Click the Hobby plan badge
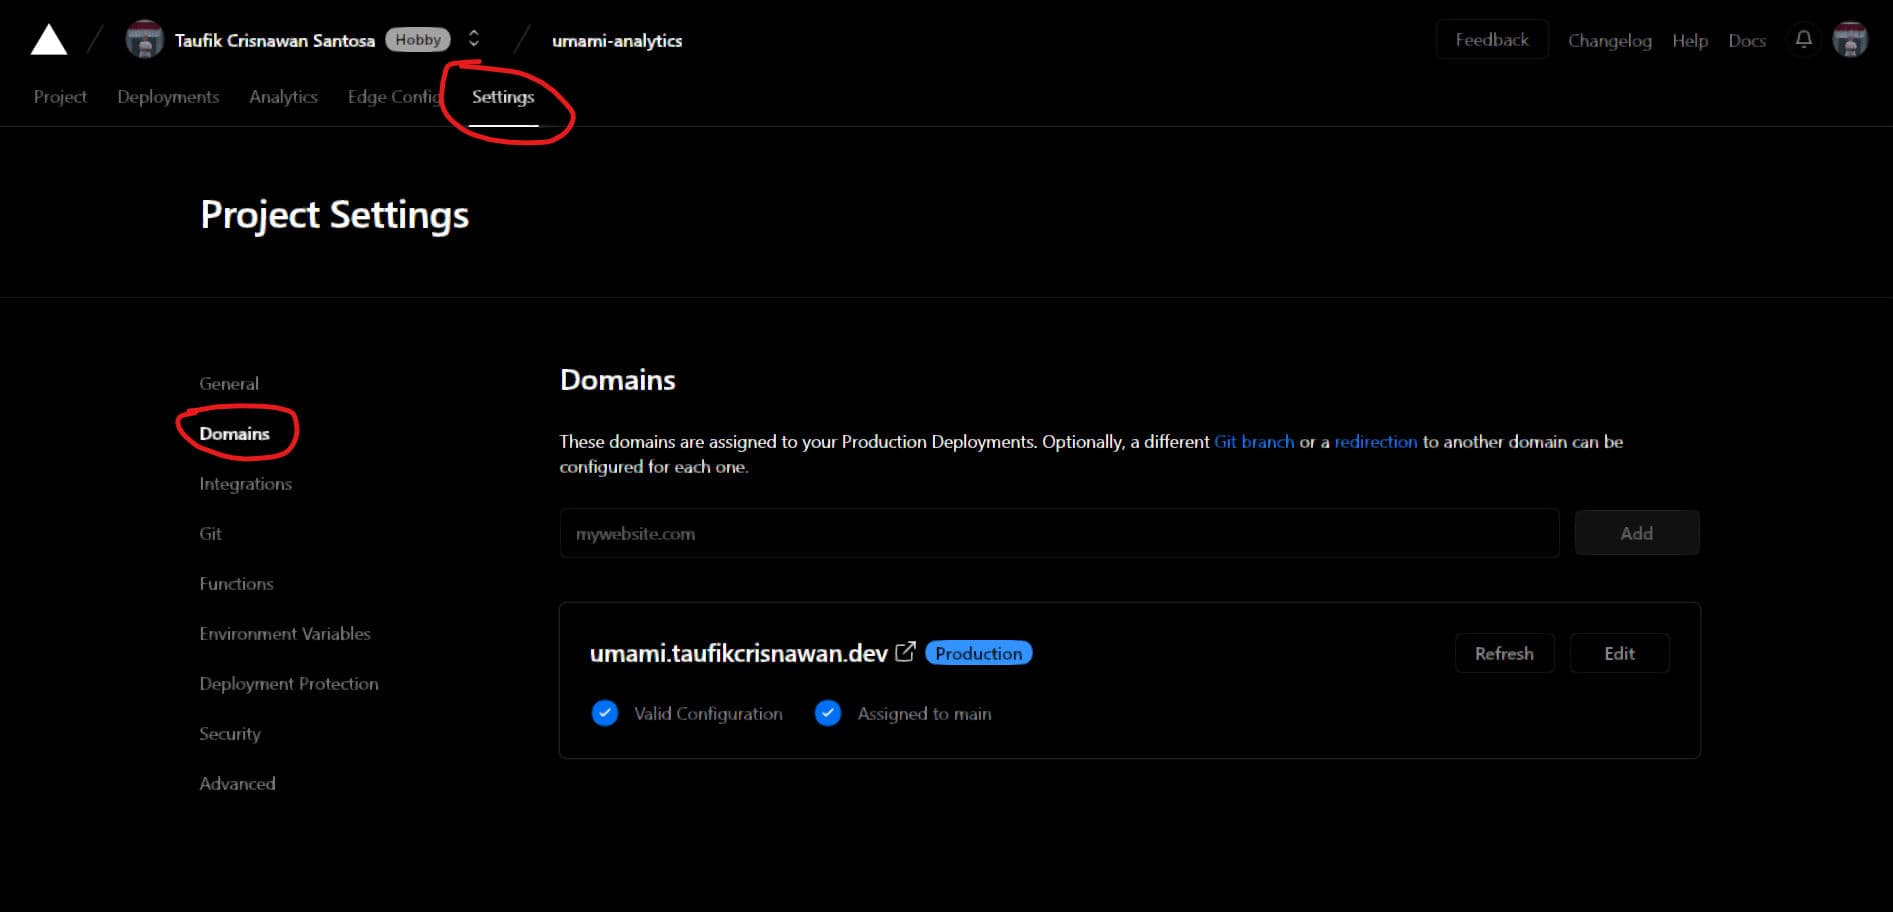 418,39
